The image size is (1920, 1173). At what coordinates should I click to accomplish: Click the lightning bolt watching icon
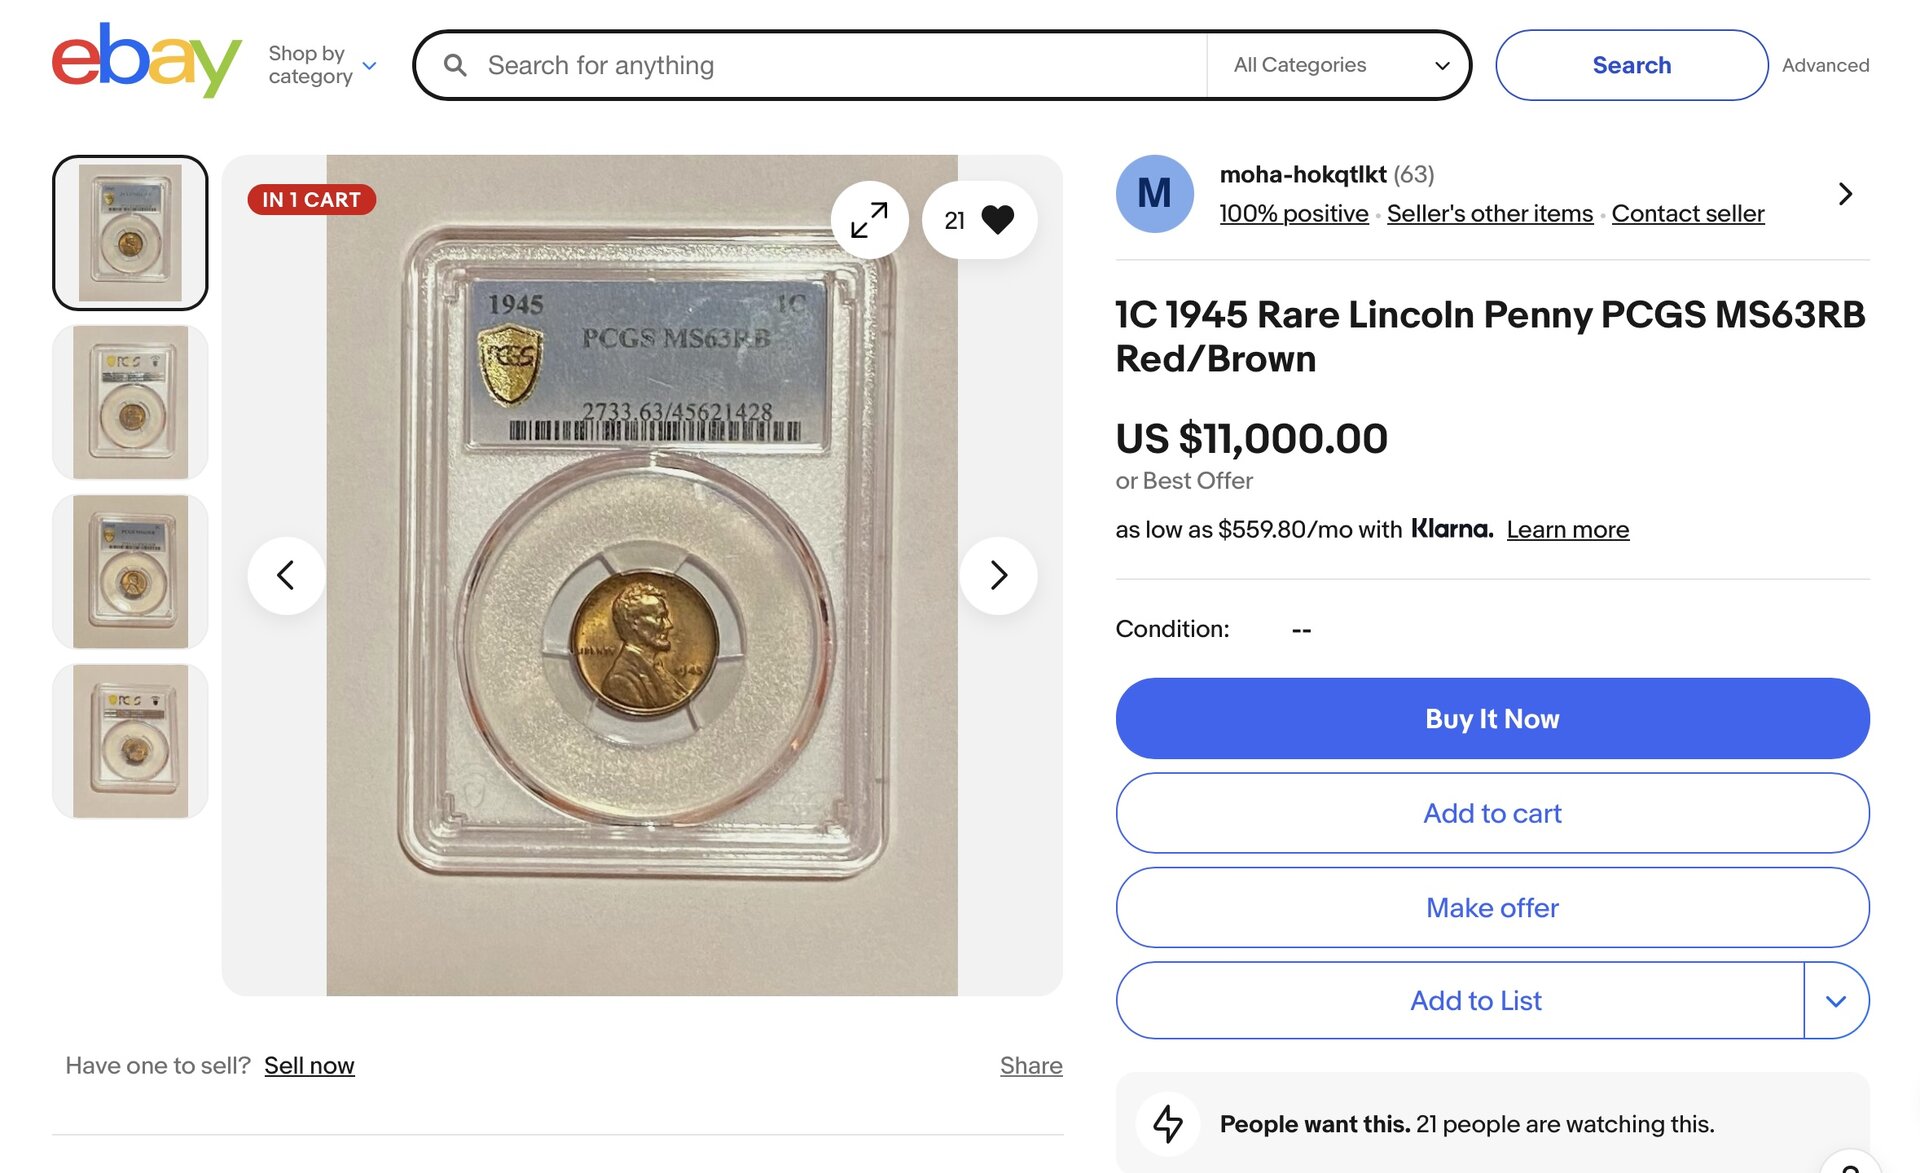click(1168, 1123)
